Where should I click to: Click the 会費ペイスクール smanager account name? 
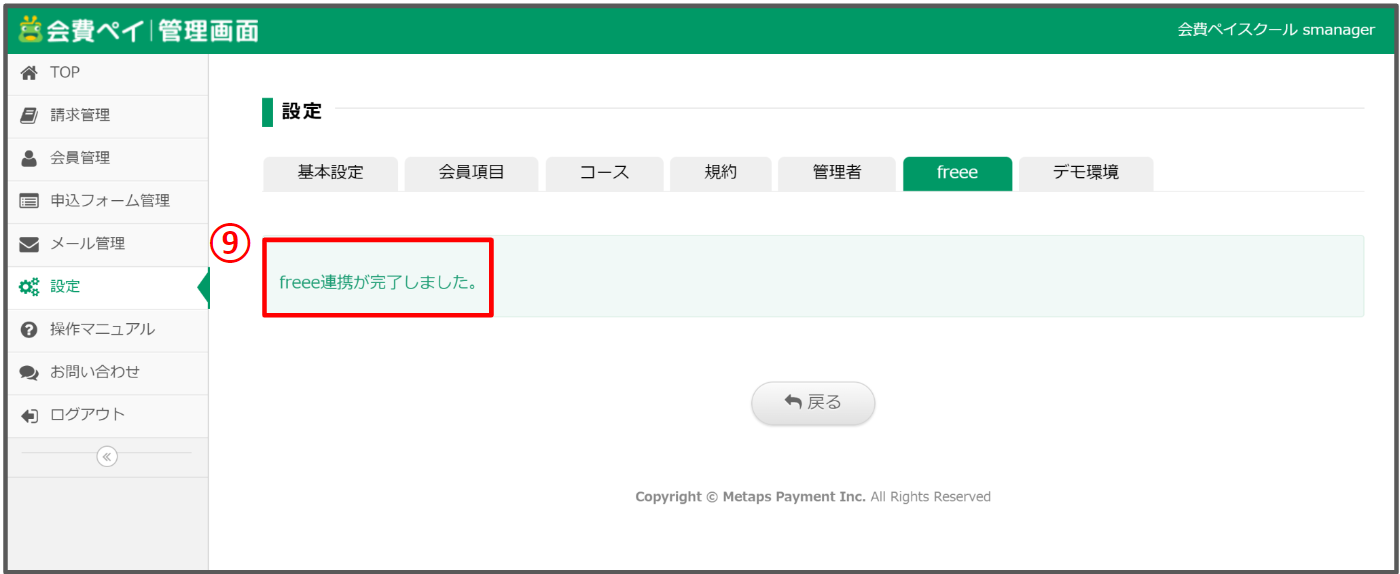[x=1275, y=30]
